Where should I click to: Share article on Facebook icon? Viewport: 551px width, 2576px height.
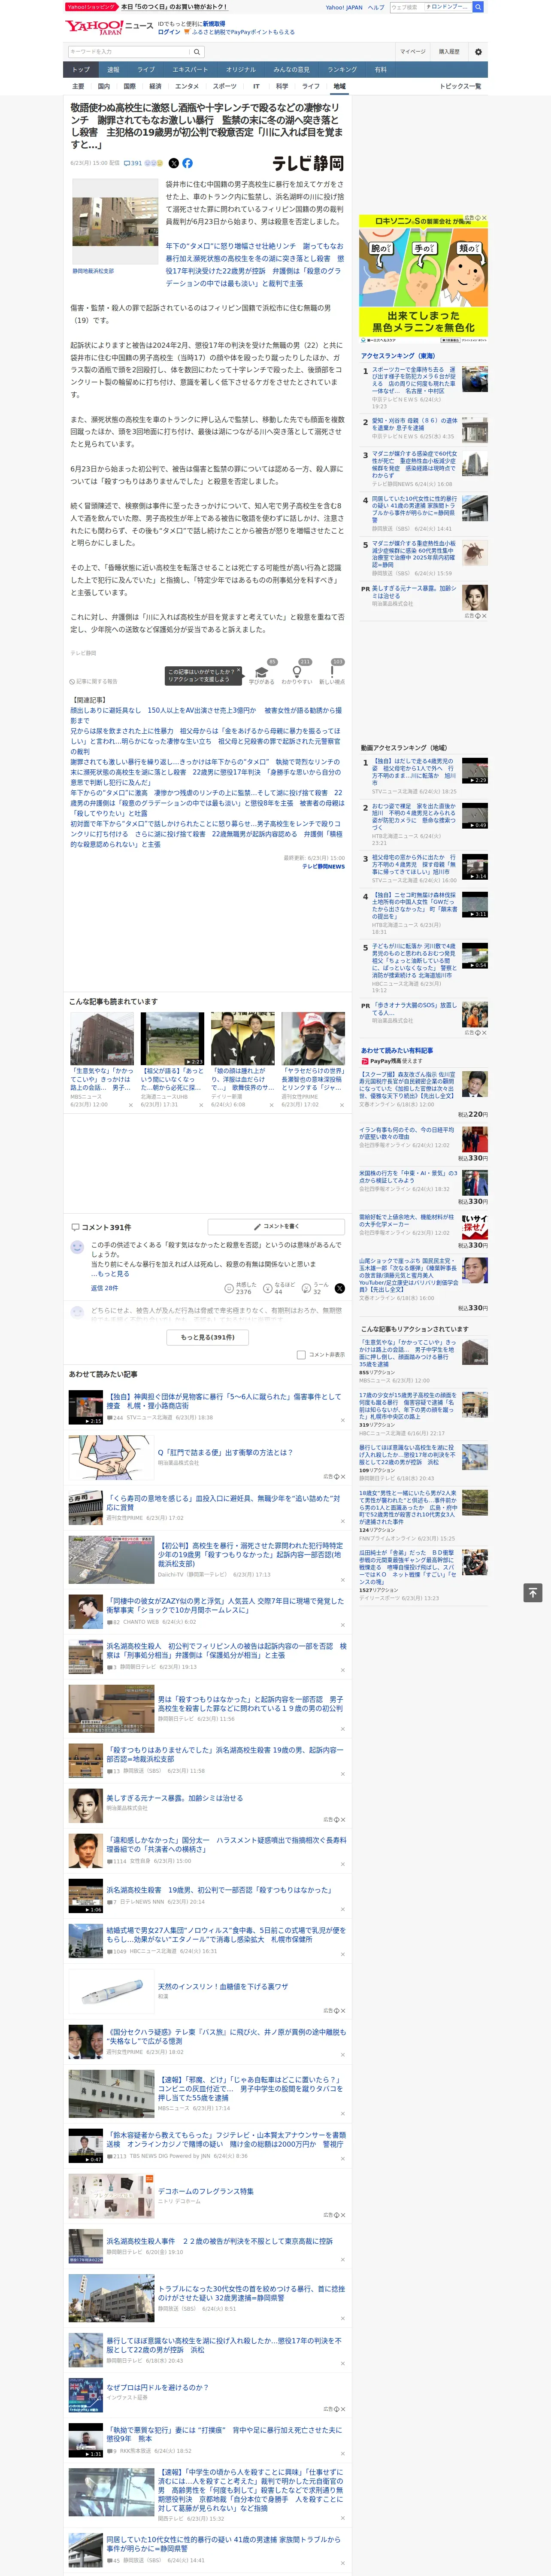click(187, 163)
